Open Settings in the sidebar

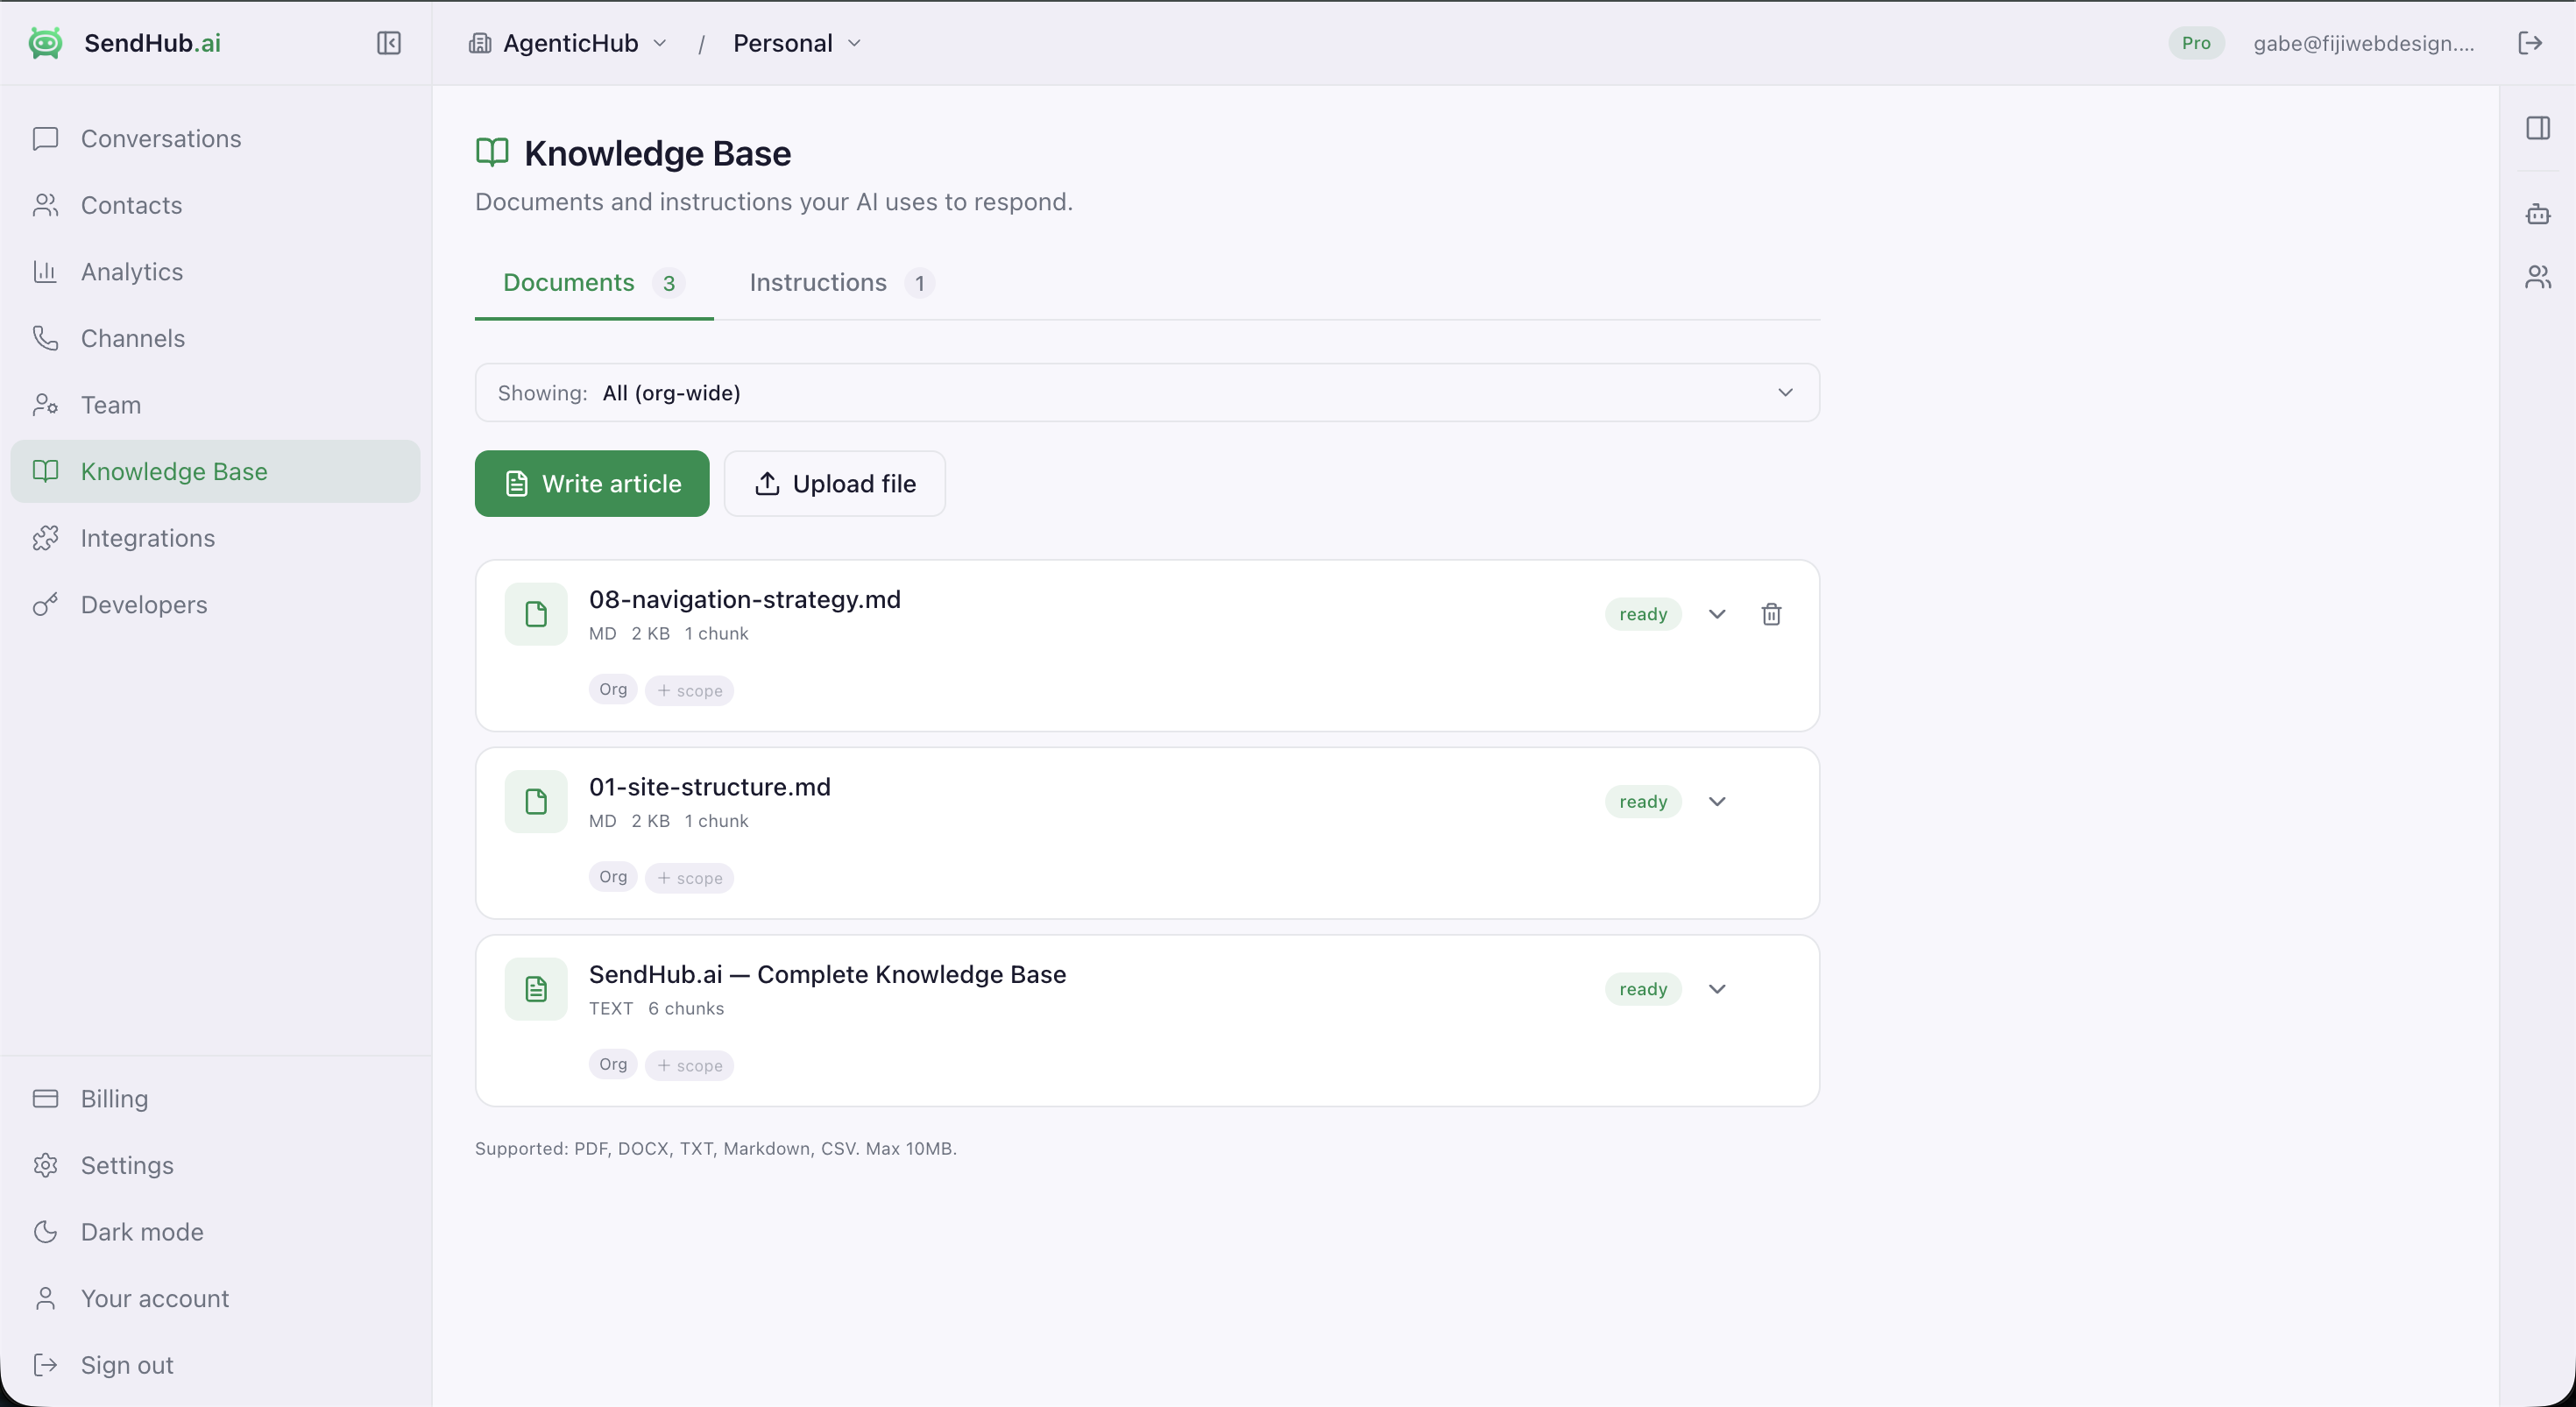(x=215, y=1165)
